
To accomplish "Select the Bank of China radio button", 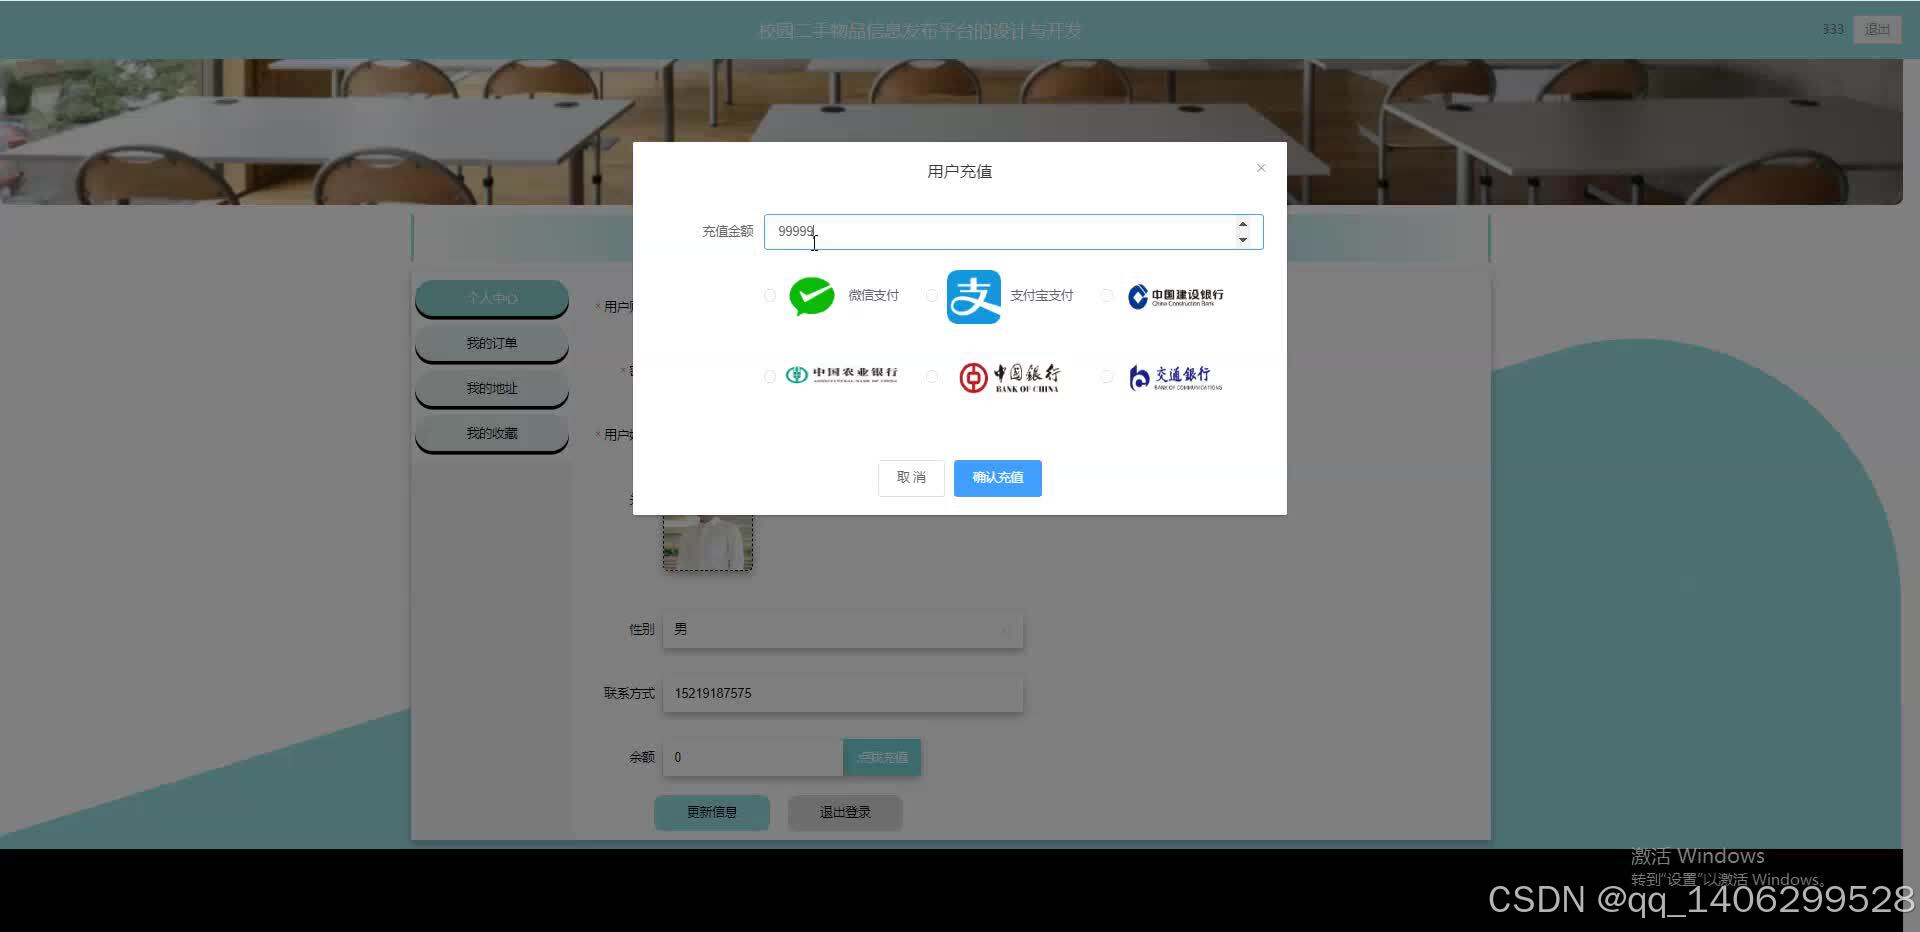I will 931,377.
